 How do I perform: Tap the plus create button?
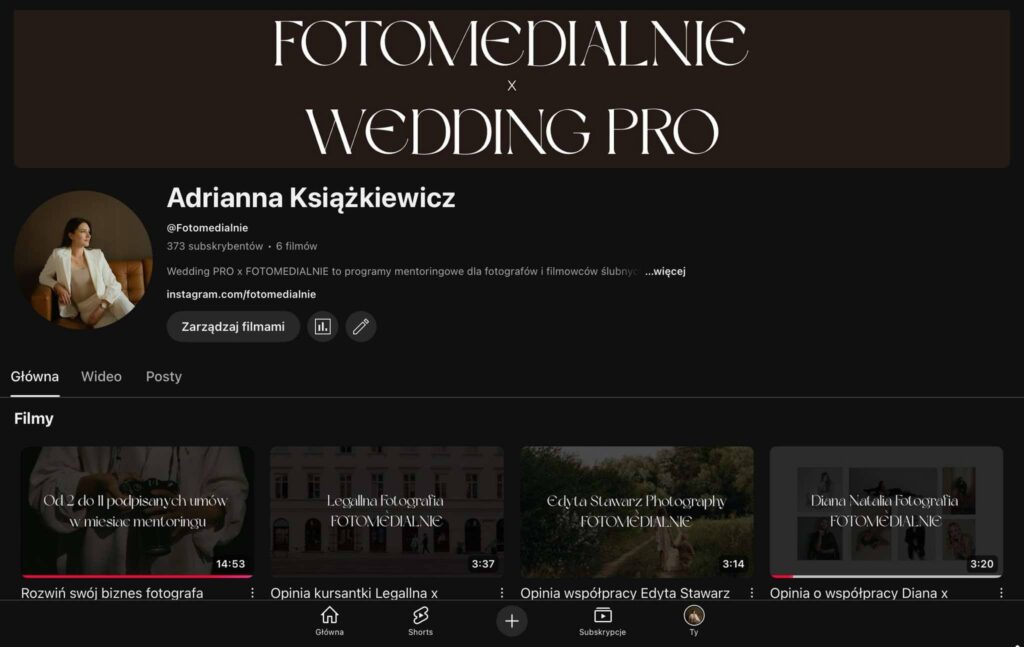pyautogui.click(x=512, y=621)
